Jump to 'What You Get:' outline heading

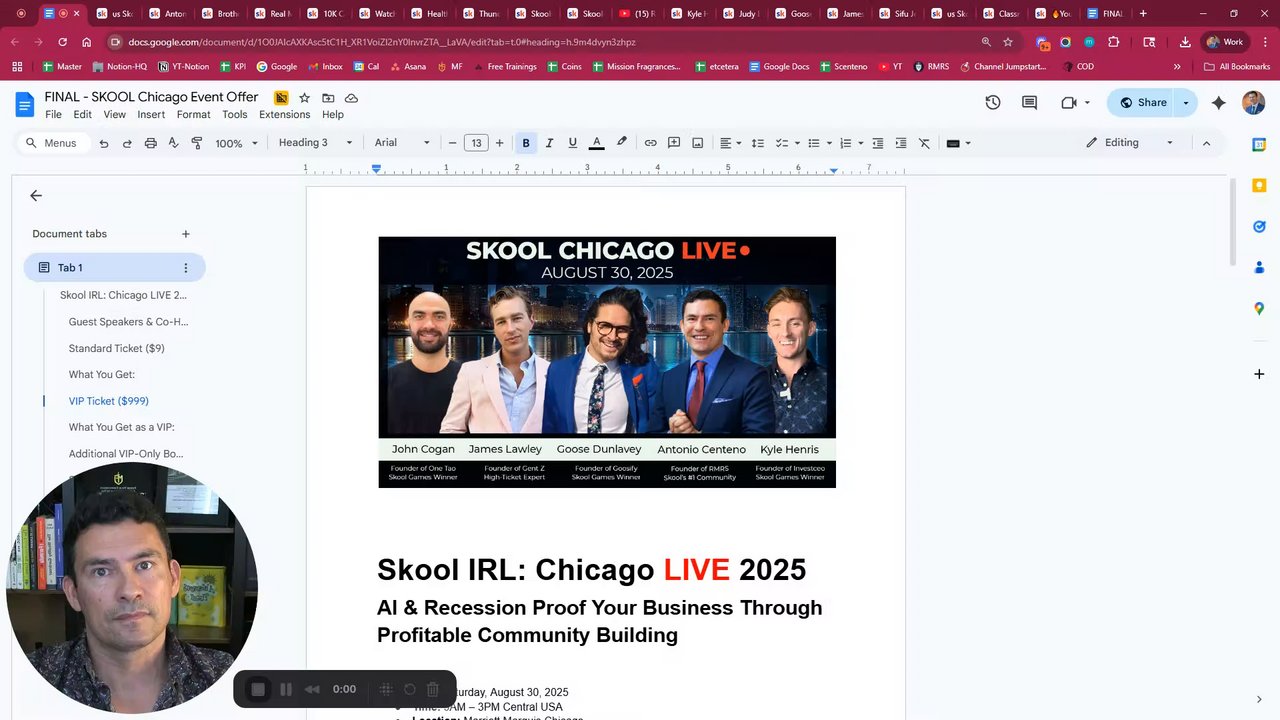101,374
